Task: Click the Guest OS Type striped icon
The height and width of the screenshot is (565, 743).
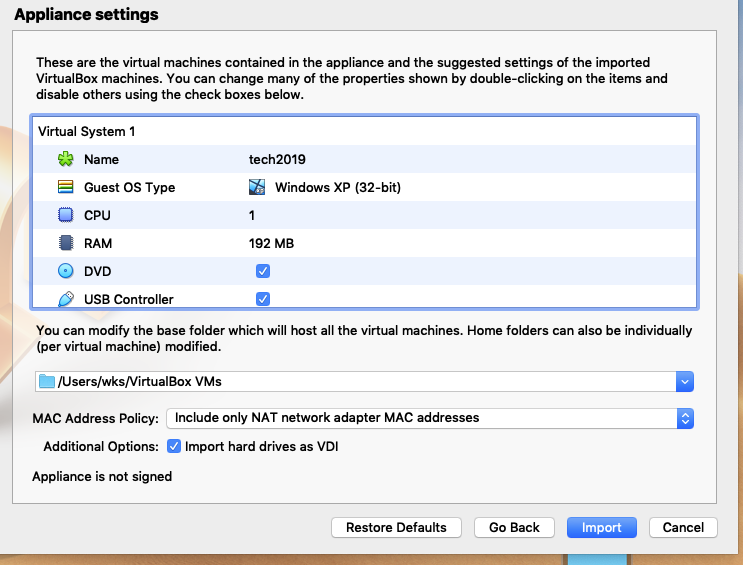Action: tap(65, 187)
